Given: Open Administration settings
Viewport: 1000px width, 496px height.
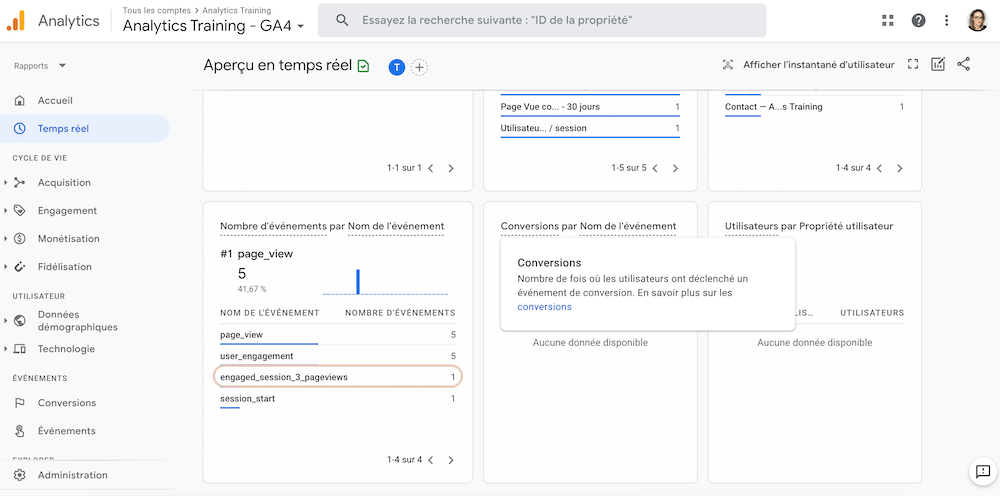Looking at the screenshot, I should [72, 475].
